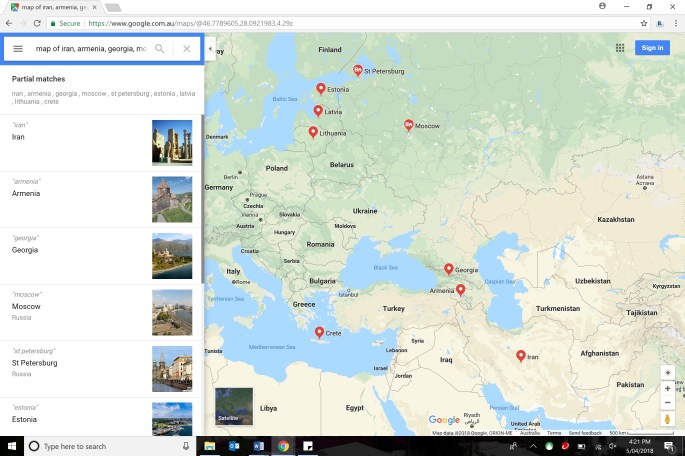Select the St Petersburg result
This screenshot has height=456, width=685.
(x=100, y=369)
